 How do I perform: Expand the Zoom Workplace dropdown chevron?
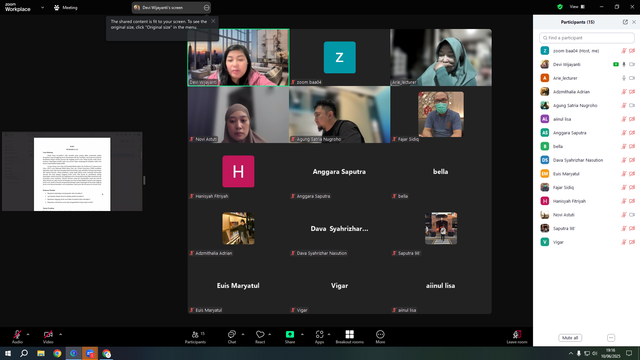click(42, 7)
